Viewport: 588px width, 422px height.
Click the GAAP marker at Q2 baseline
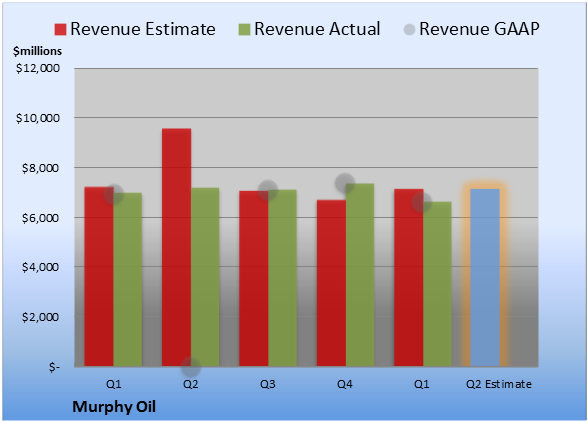191,367
